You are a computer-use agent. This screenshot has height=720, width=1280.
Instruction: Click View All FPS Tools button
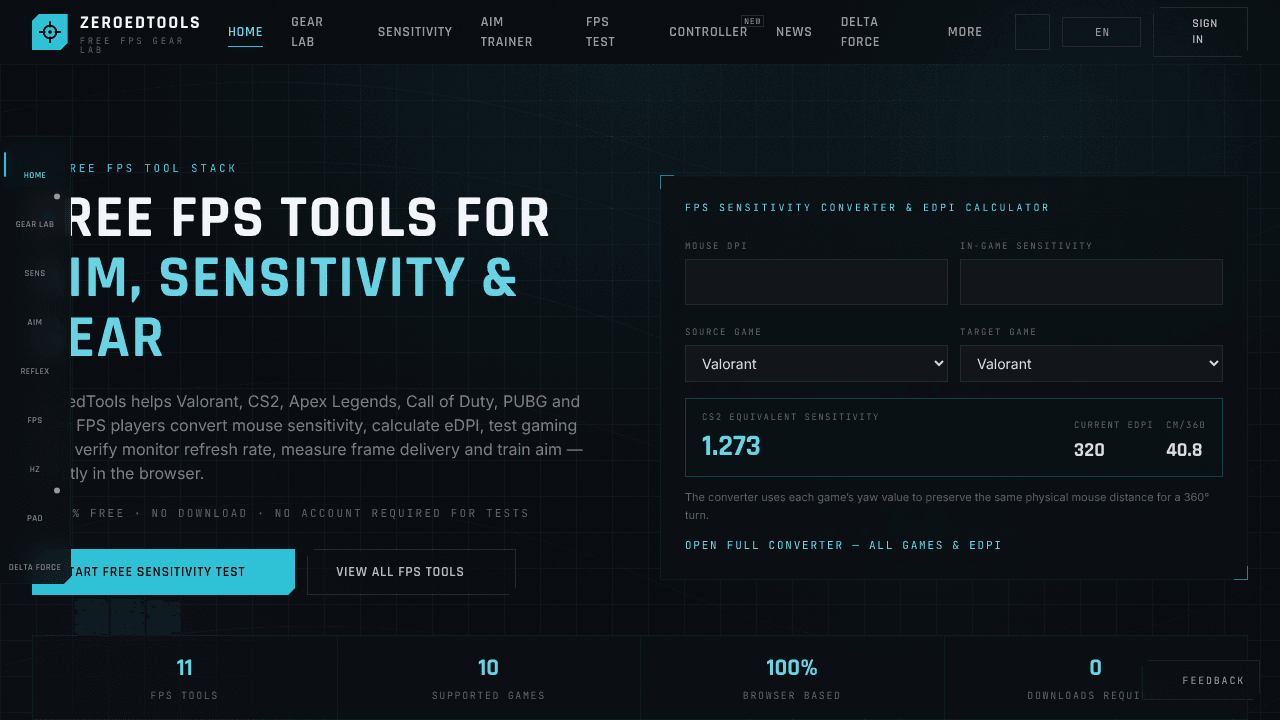point(411,572)
